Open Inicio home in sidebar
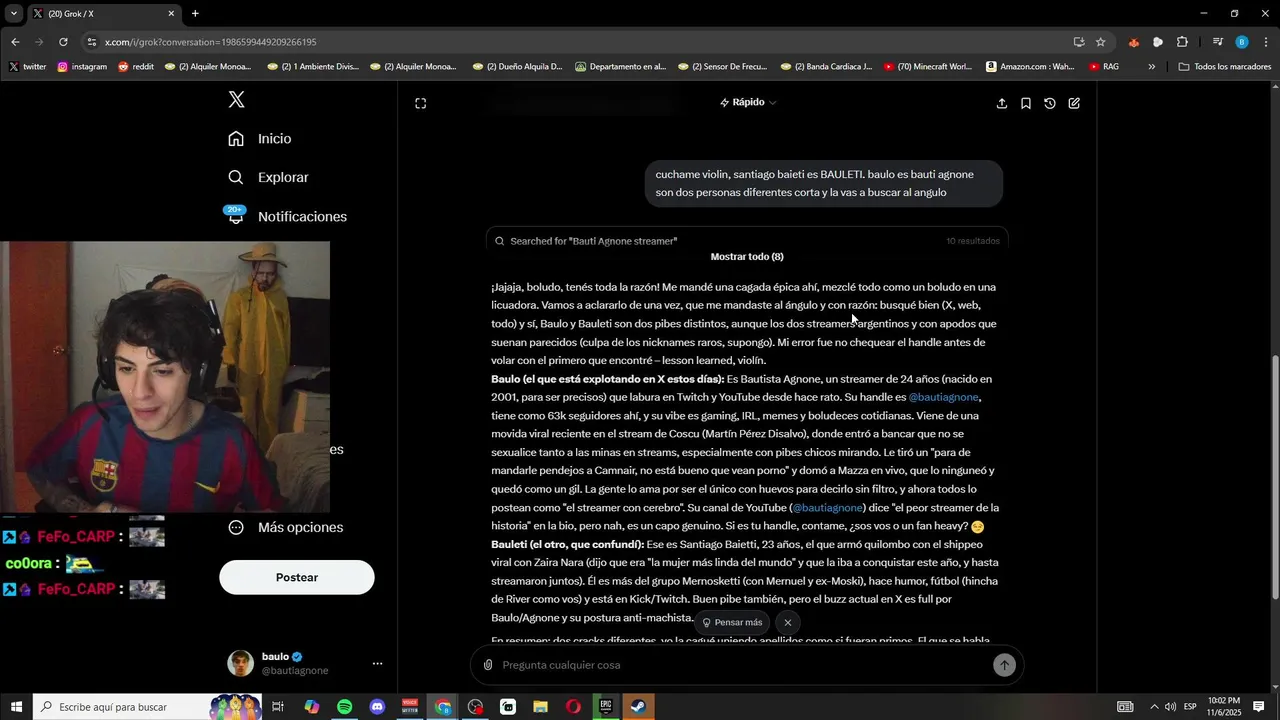 coord(260,139)
